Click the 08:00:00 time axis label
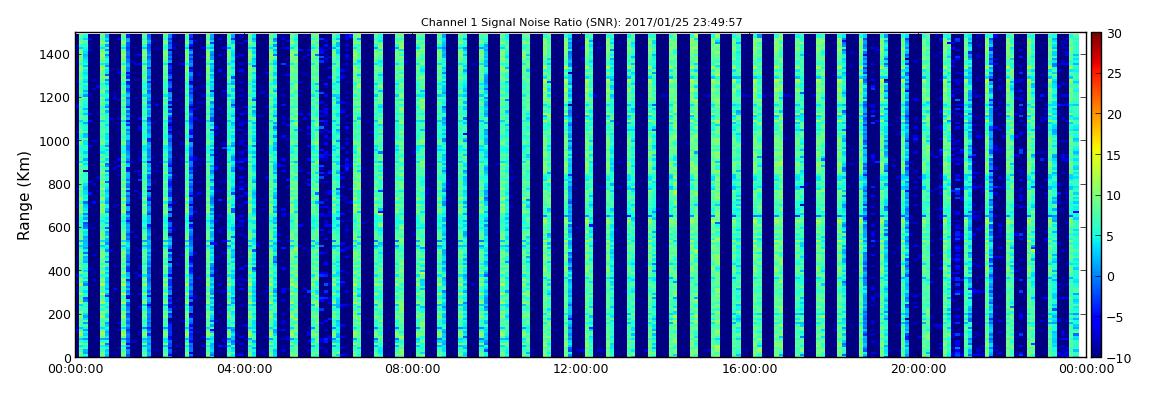This screenshot has width=1150, height=407. click(x=413, y=369)
